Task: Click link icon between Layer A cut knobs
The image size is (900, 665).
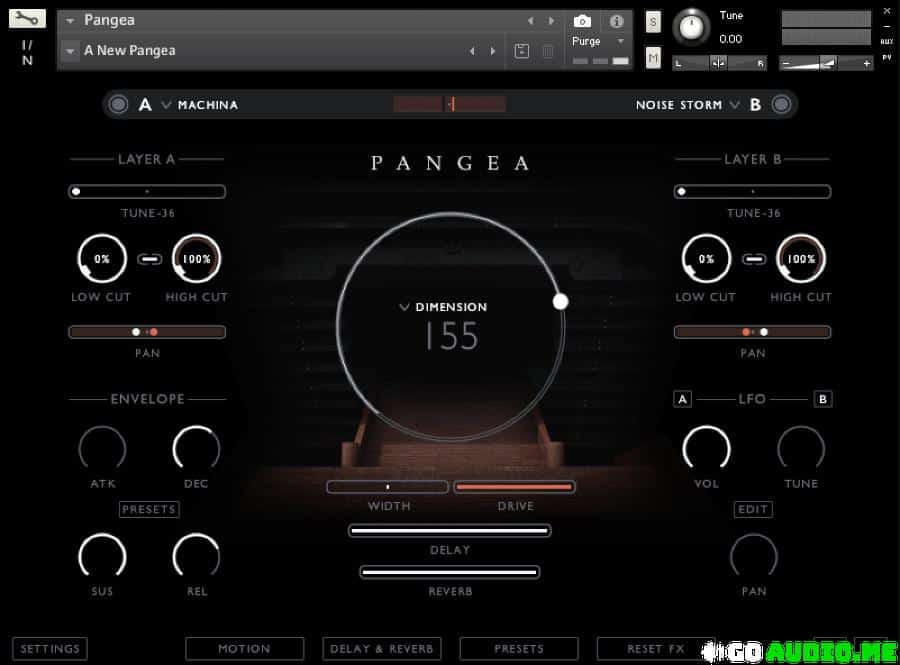Action: [x=150, y=259]
